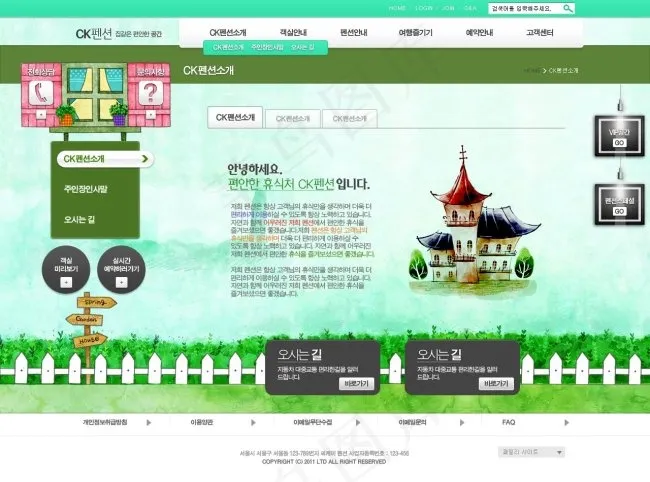Click 이용약관 footer link
Image resolution: width=650 pixels, height=482 pixels.
click(x=201, y=422)
